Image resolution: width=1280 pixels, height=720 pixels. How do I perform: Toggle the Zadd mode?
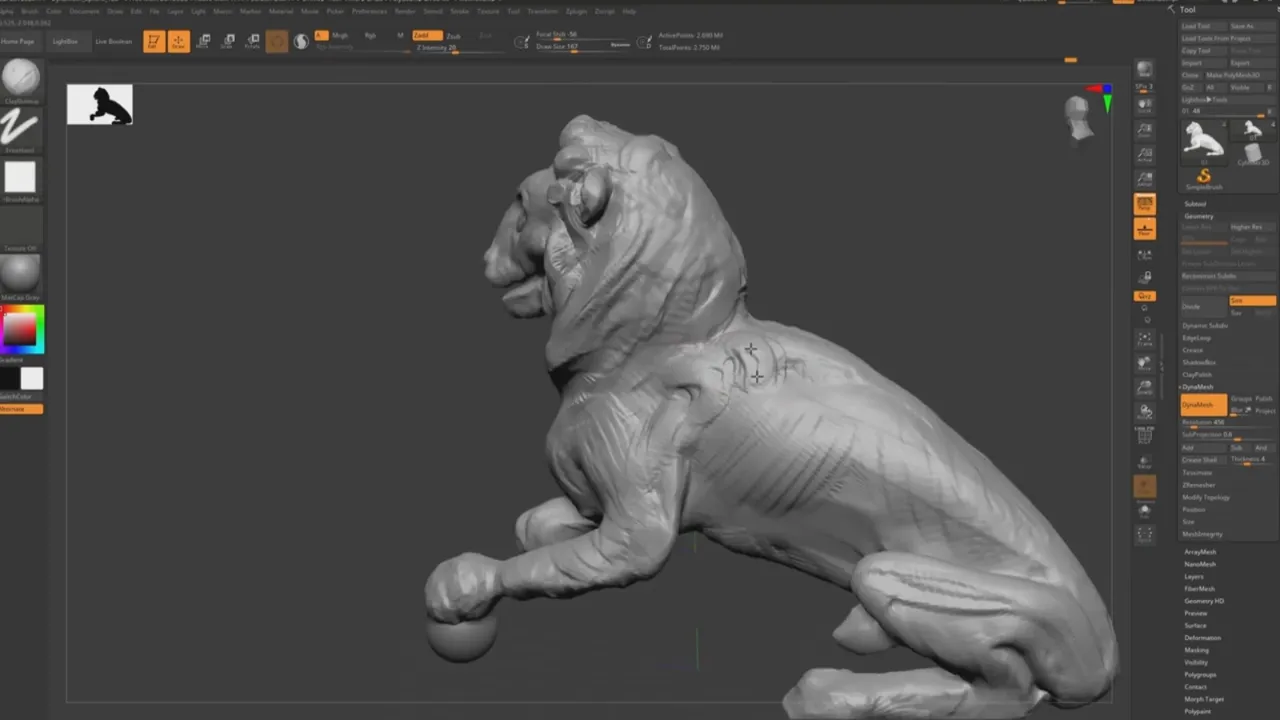427,35
